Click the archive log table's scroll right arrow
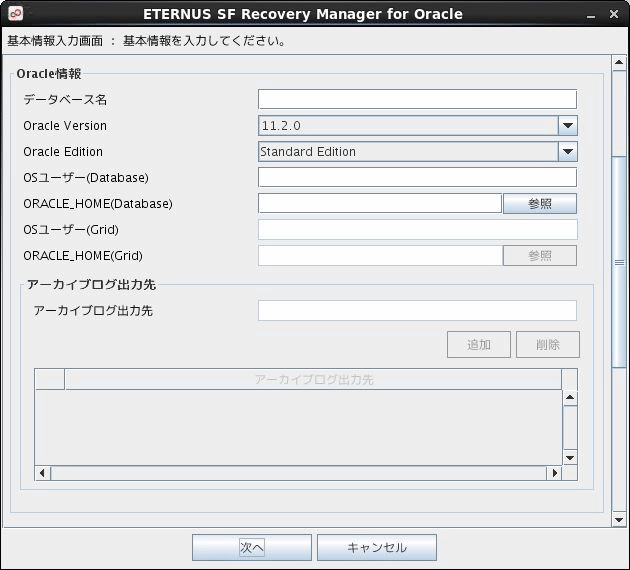Screen dimensions: 630x570 [554, 473]
